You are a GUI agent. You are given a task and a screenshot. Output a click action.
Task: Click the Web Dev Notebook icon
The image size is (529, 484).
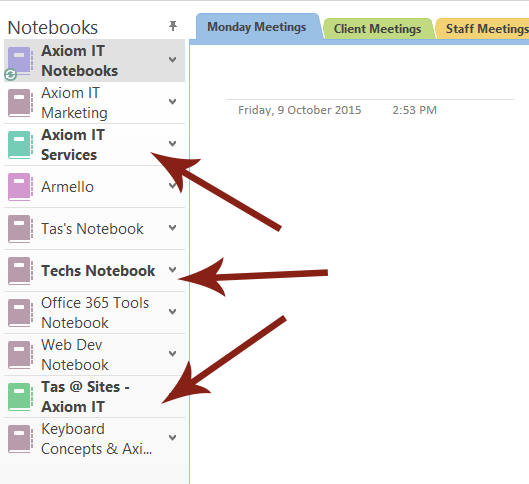click(20, 355)
